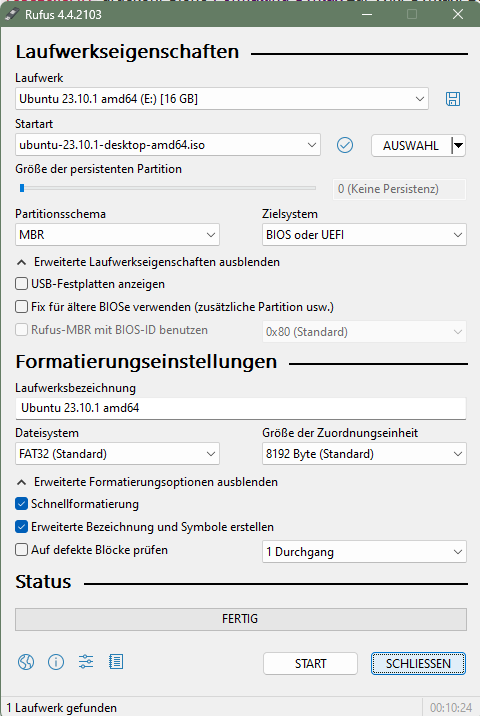Open the application settings sliders icon
The width and height of the screenshot is (480, 716).
pos(86,662)
